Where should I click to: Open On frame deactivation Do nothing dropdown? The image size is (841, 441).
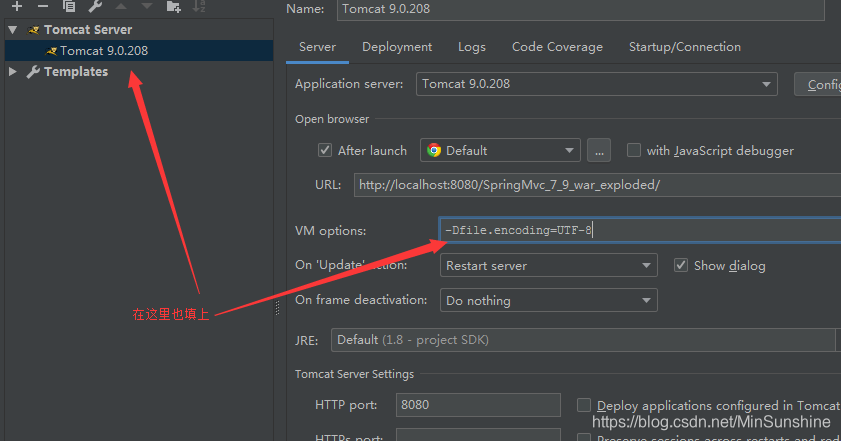[x=549, y=300]
